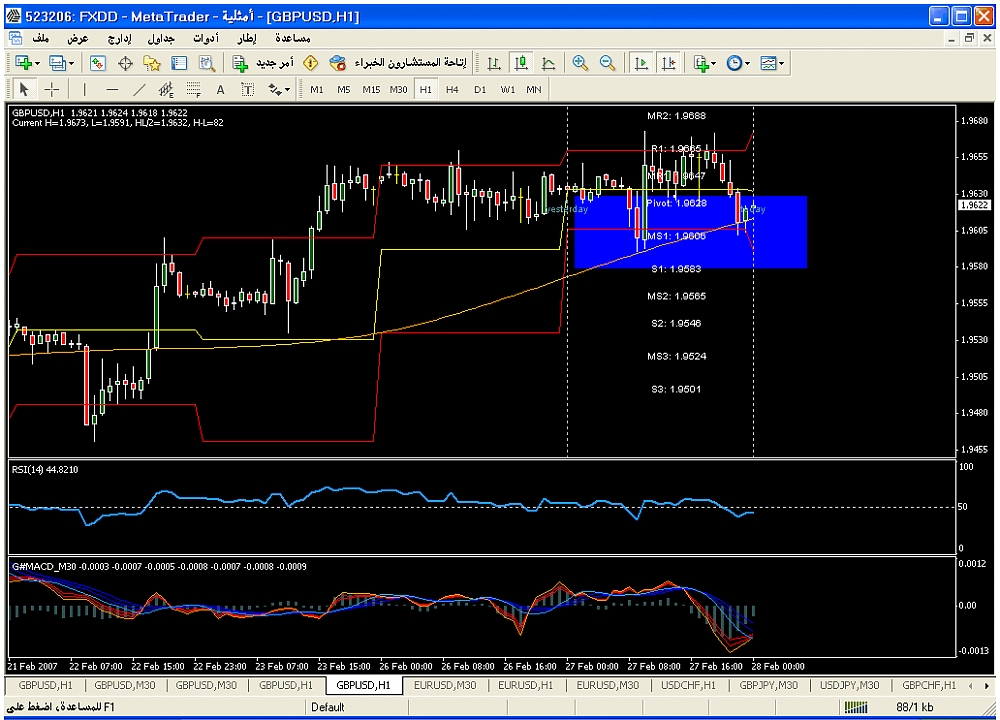Select the trendline drawing tool
The image size is (1000, 720).
(x=140, y=89)
